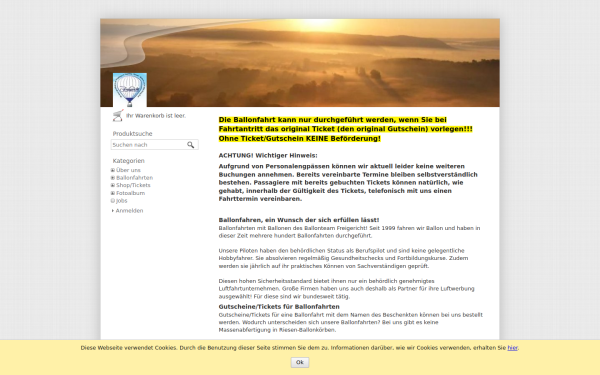This screenshot has height=375, width=600.
Task: Click 'Ihr Warenkorb ist leer.' text
Action: [x=156, y=116]
